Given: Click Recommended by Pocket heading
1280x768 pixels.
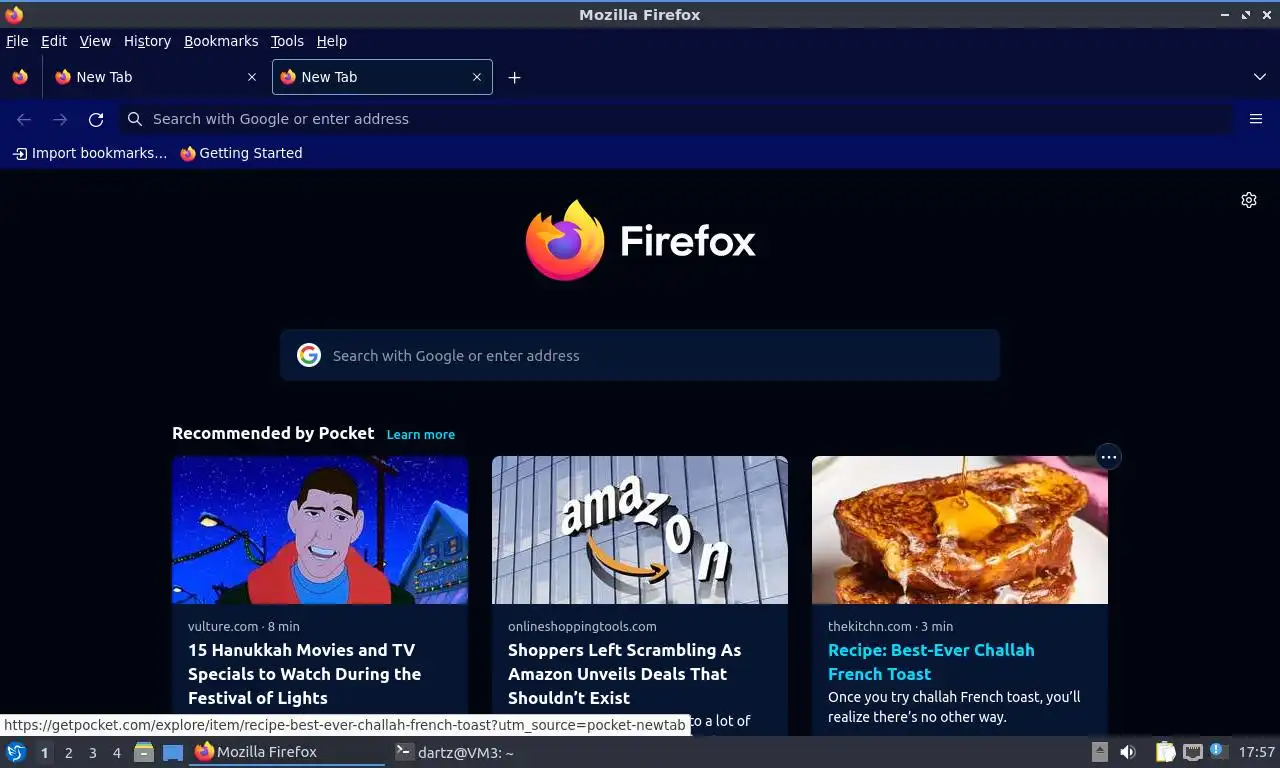Looking at the screenshot, I should pos(273,433).
